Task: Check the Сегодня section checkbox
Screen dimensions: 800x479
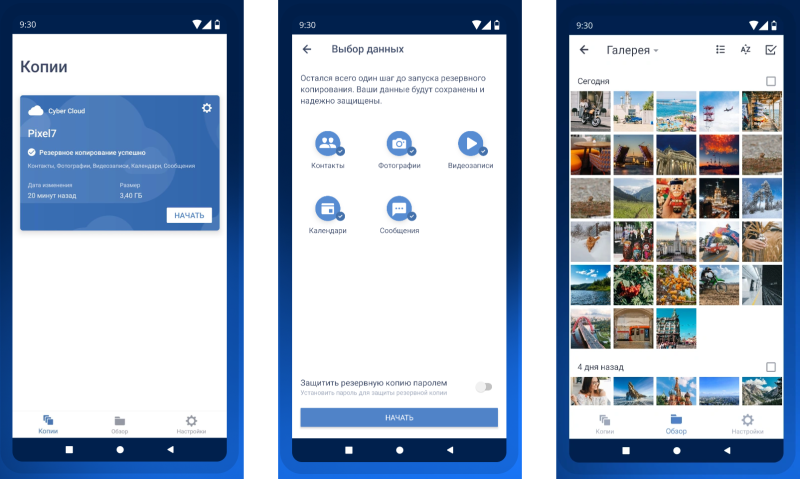Action: [x=770, y=81]
